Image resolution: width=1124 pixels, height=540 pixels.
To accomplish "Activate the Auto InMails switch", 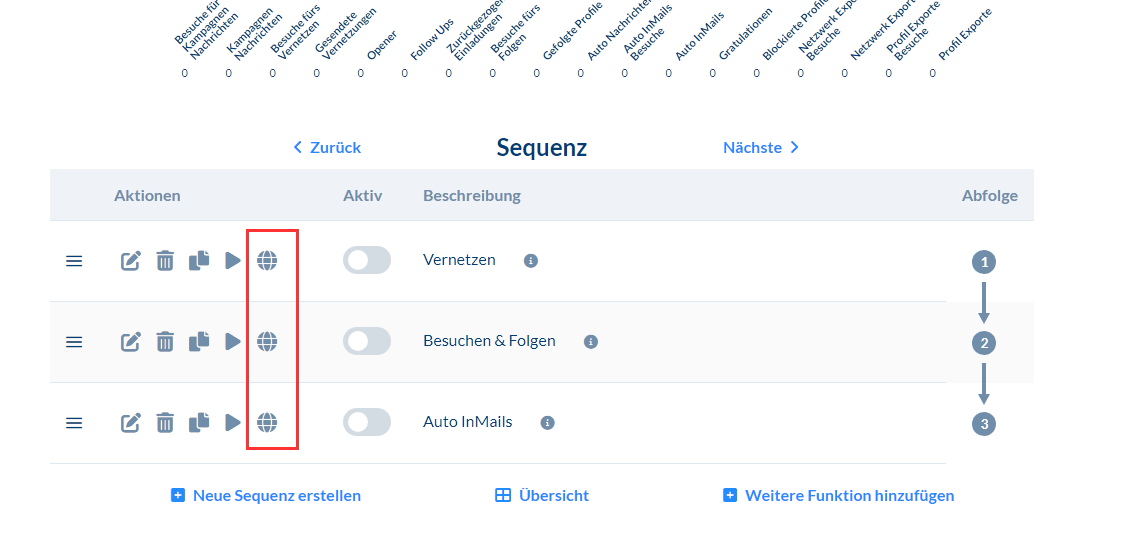I will (367, 423).
